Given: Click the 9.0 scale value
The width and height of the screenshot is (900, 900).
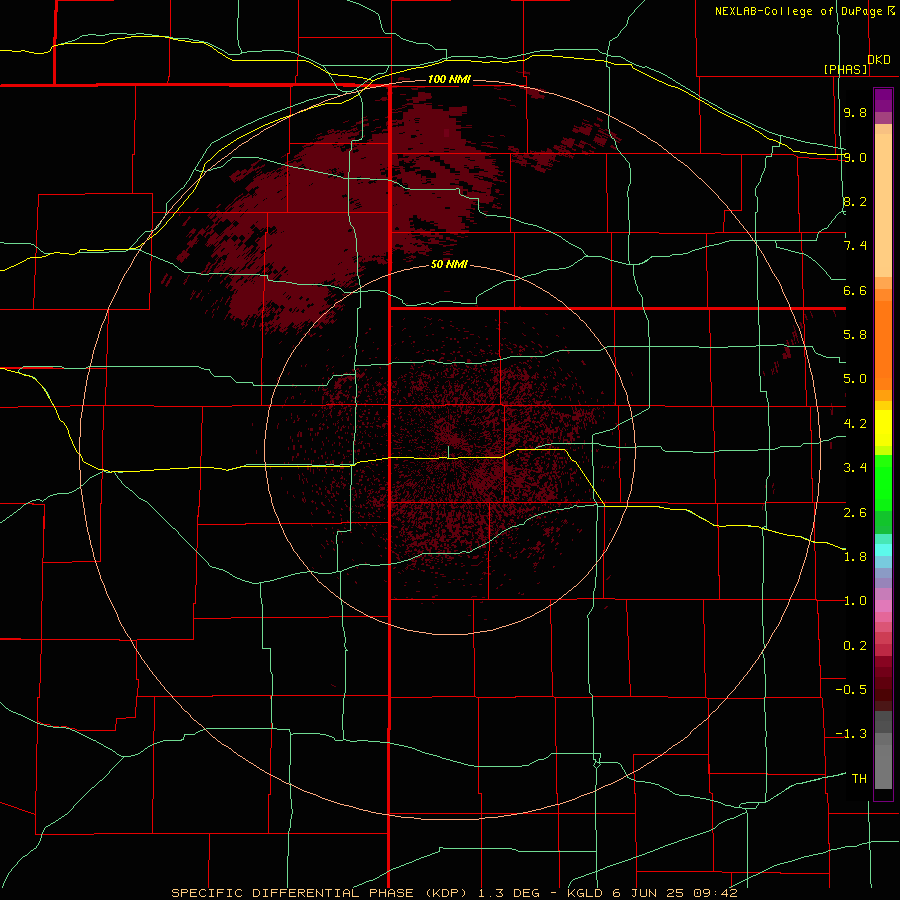Looking at the screenshot, I should pos(855,157).
